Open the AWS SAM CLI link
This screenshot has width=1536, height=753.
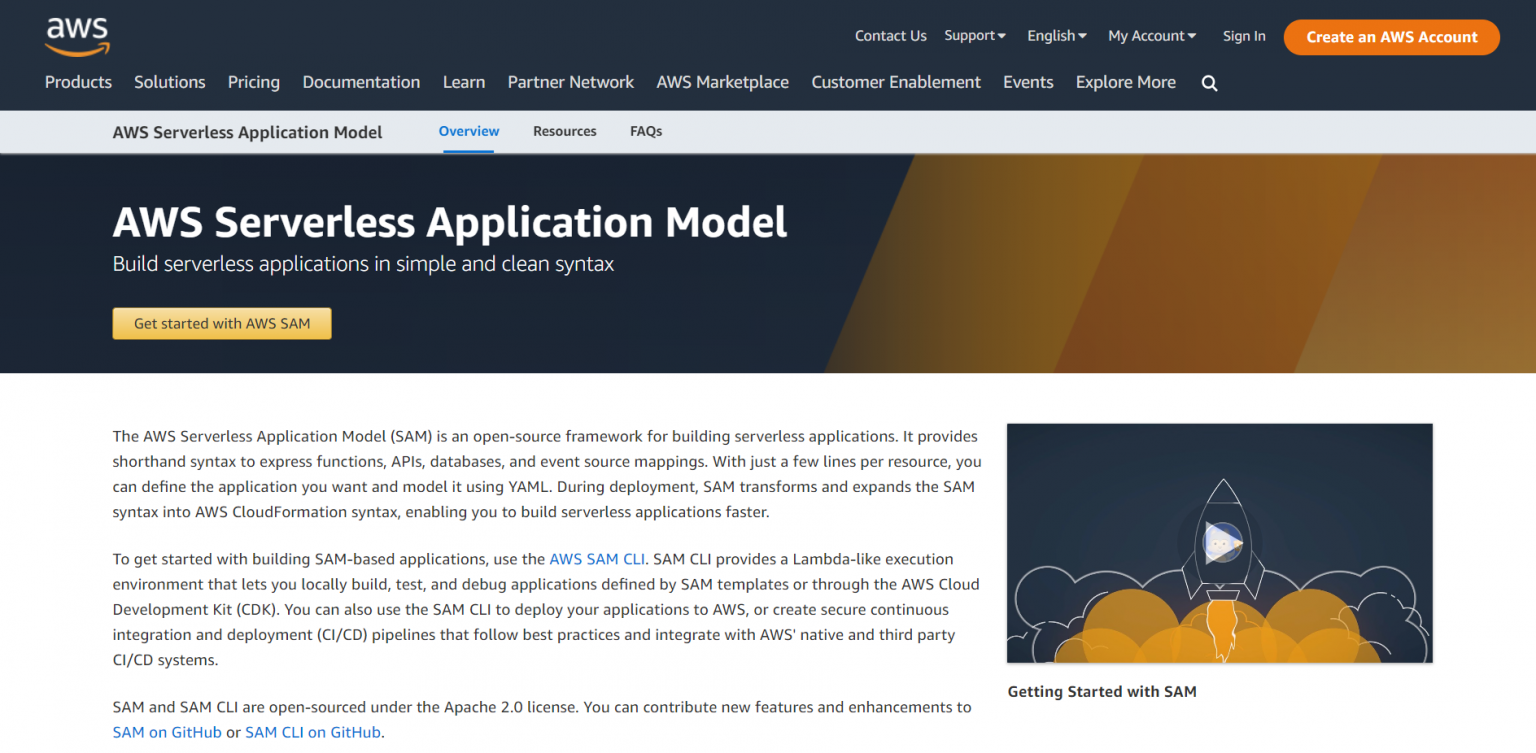pyautogui.click(x=597, y=559)
